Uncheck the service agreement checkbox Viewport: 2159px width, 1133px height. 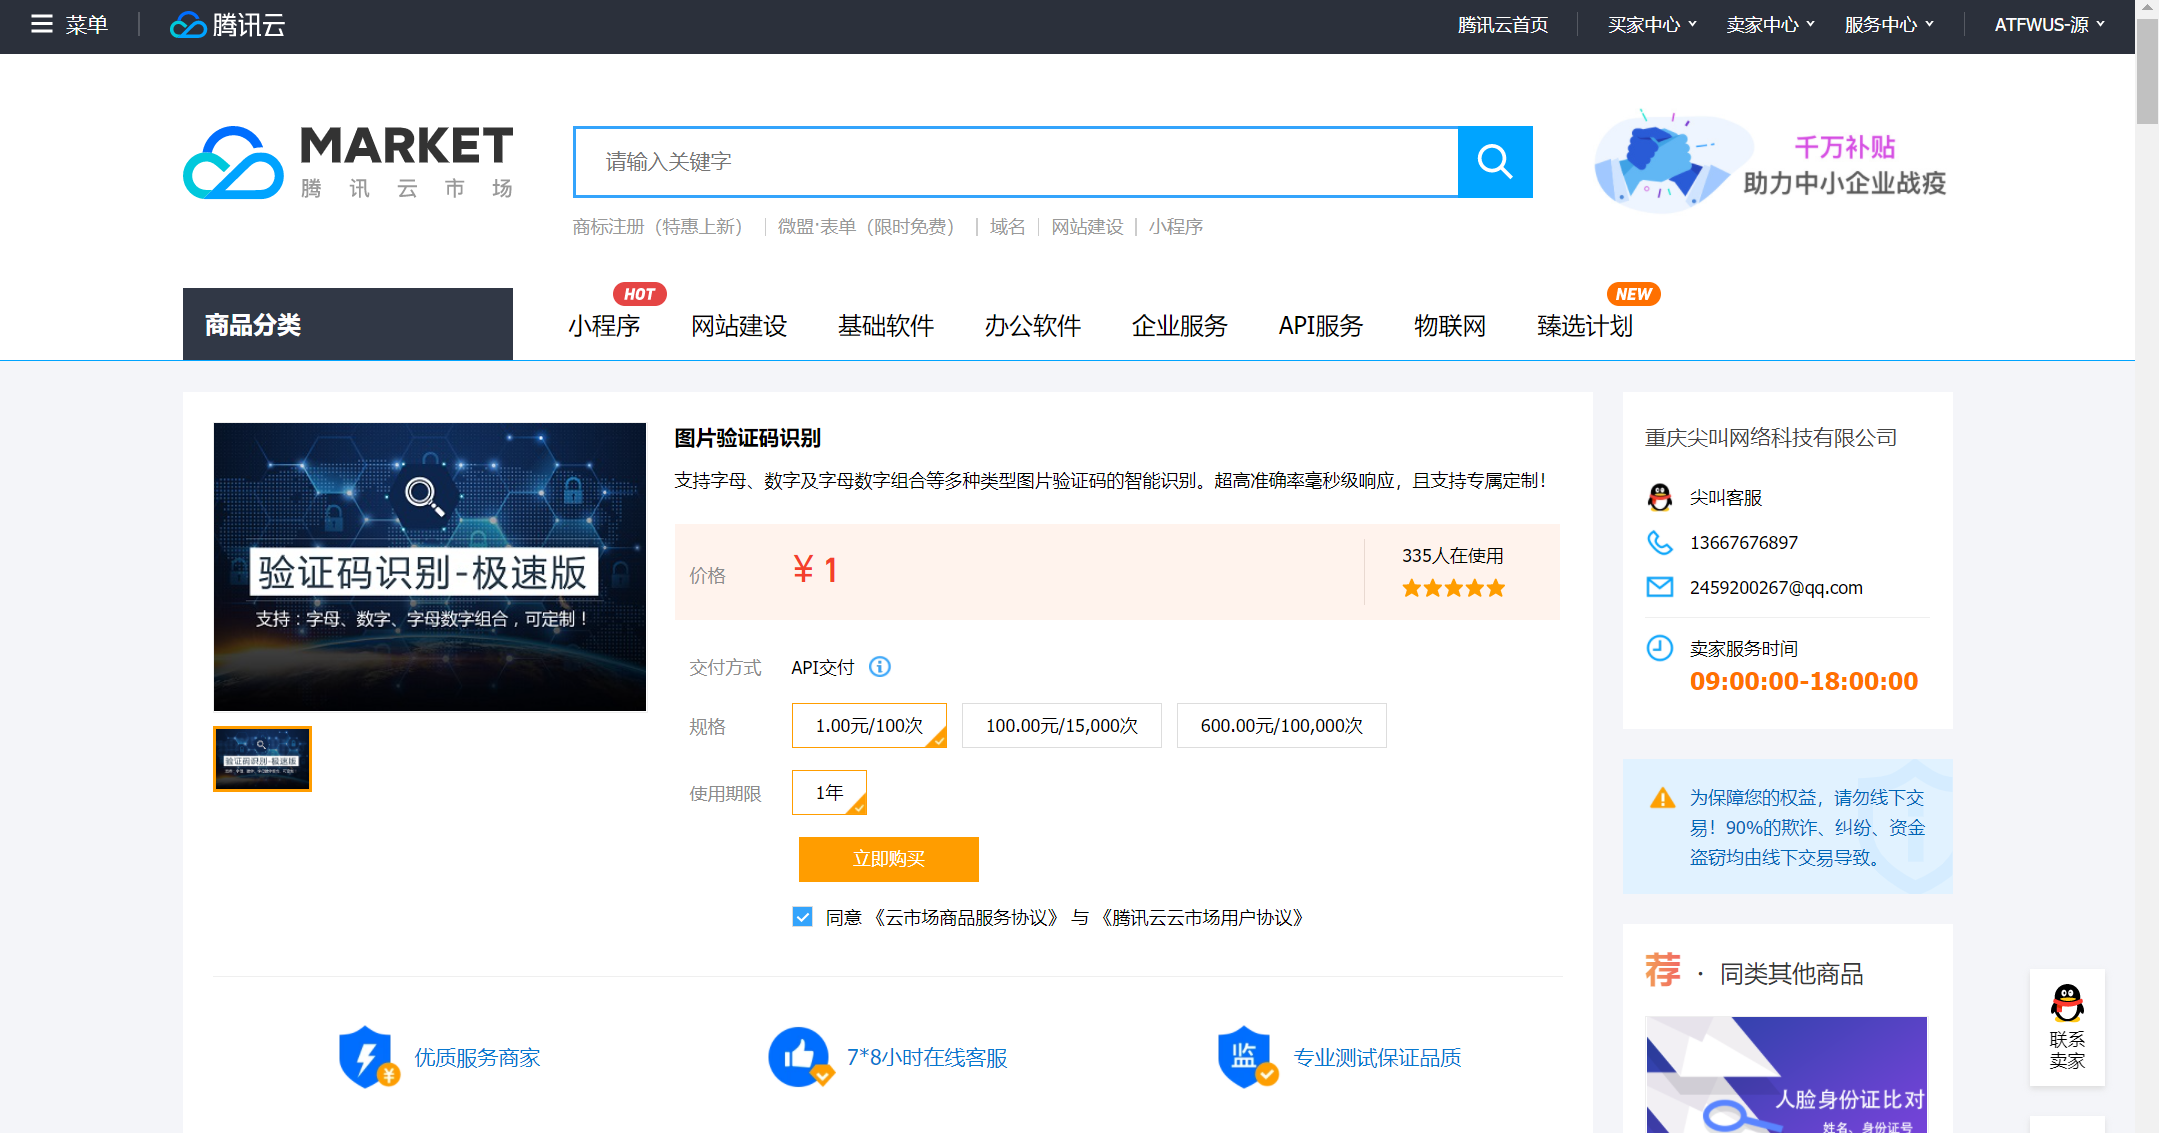pyautogui.click(x=802, y=917)
